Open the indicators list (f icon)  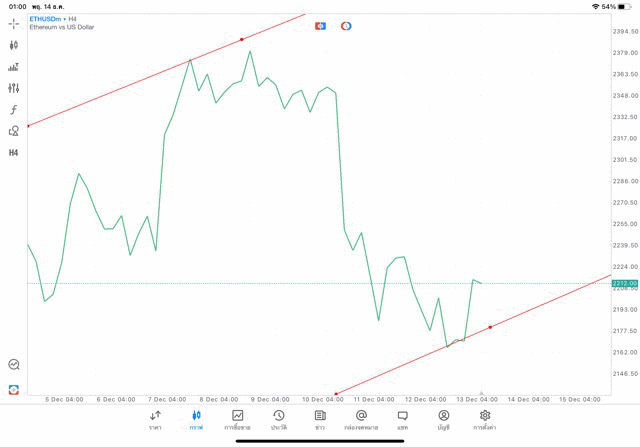point(14,110)
